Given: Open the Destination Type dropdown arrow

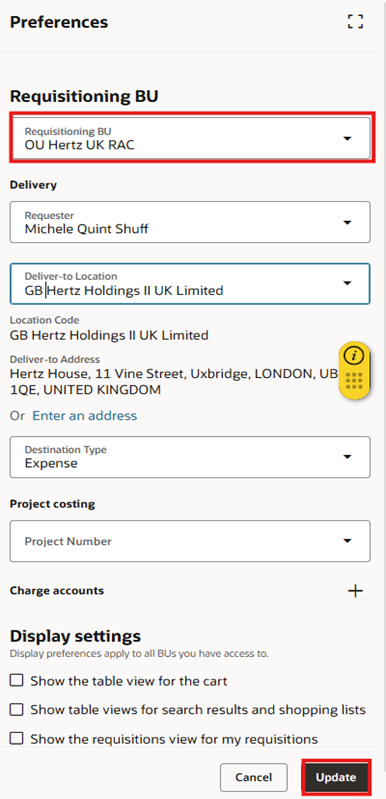Looking at the screenshot, I should 347,457.
